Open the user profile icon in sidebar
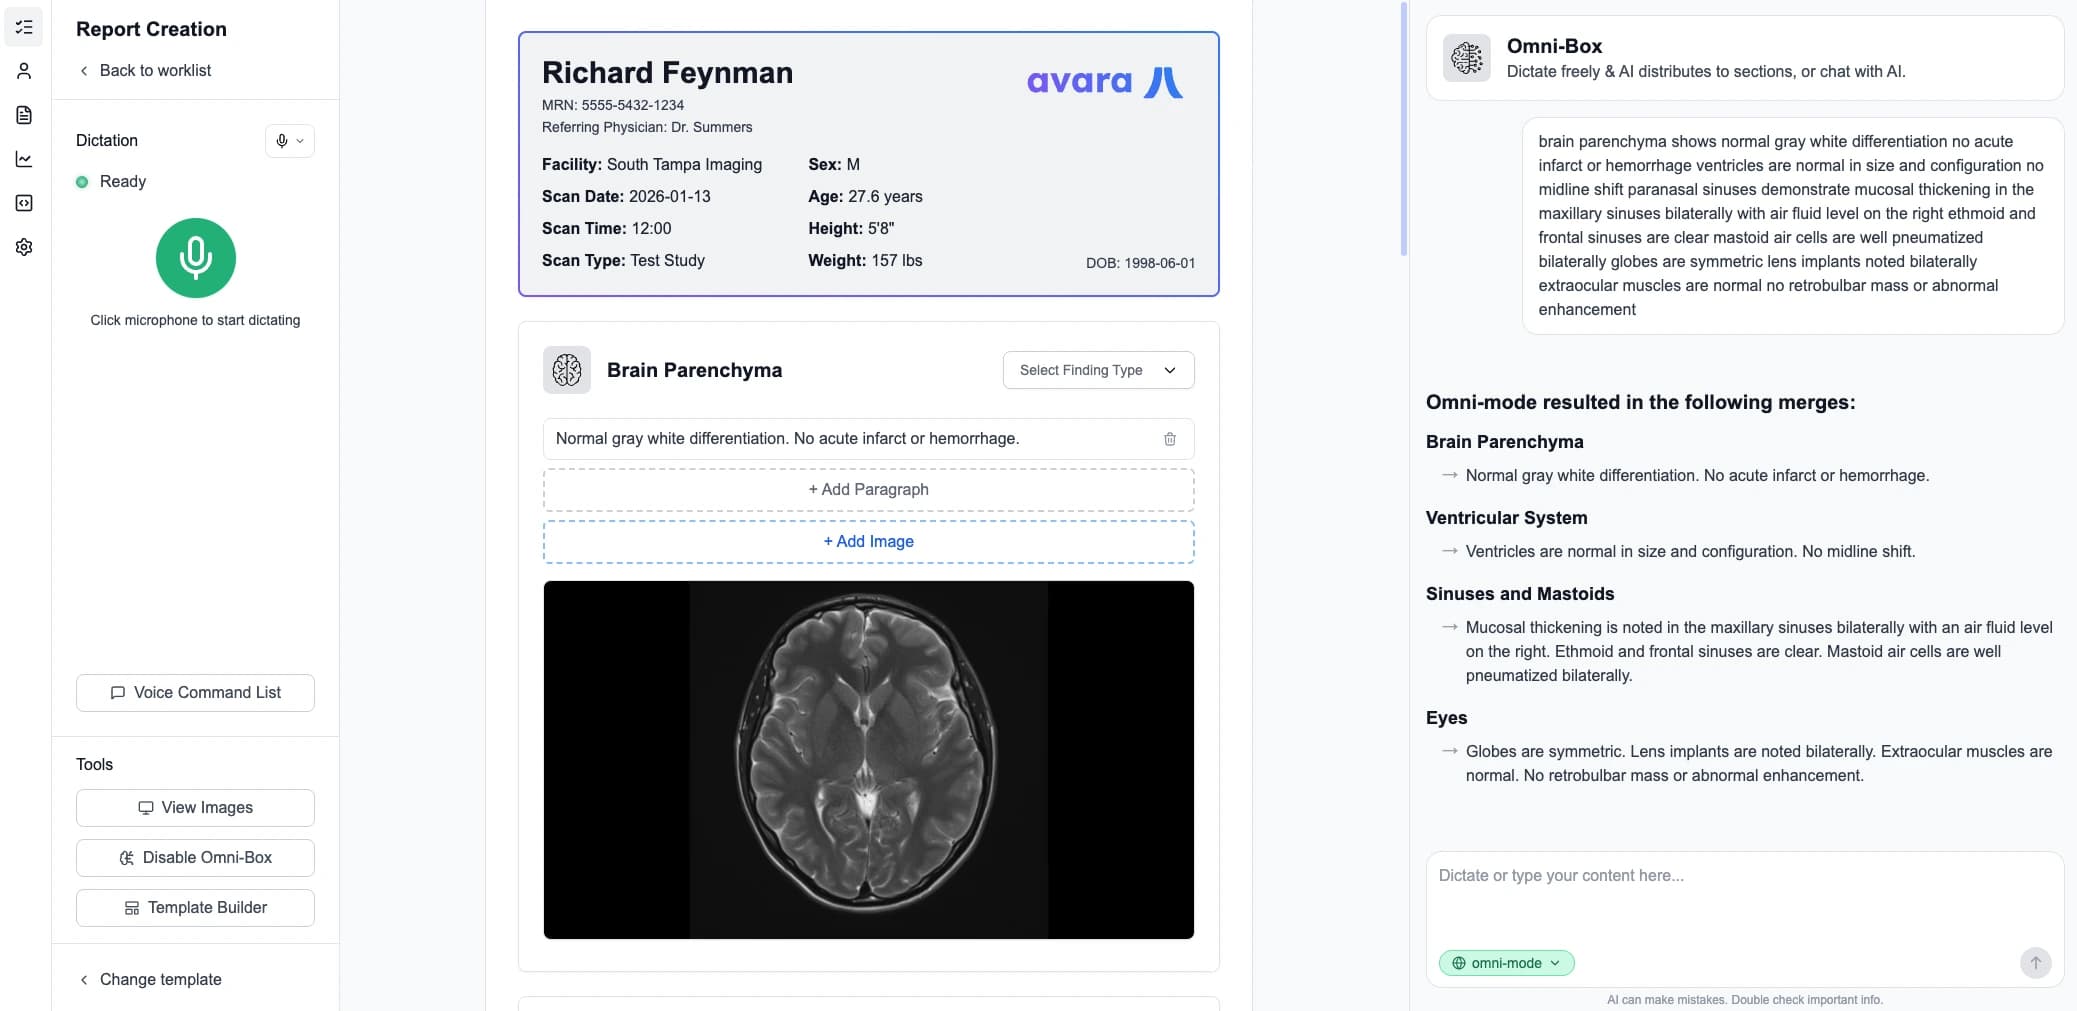The height and width of the screenshot is (1011, 2077). click(25, 70)
